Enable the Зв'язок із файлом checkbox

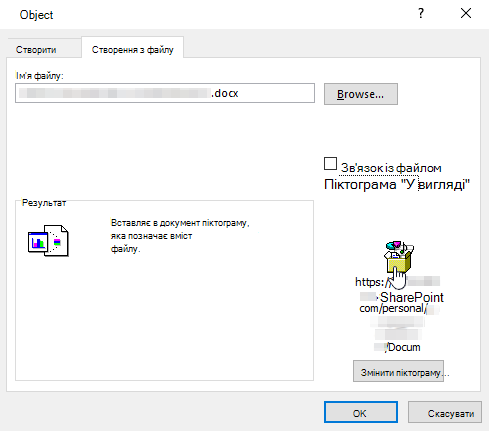point(330,164)
